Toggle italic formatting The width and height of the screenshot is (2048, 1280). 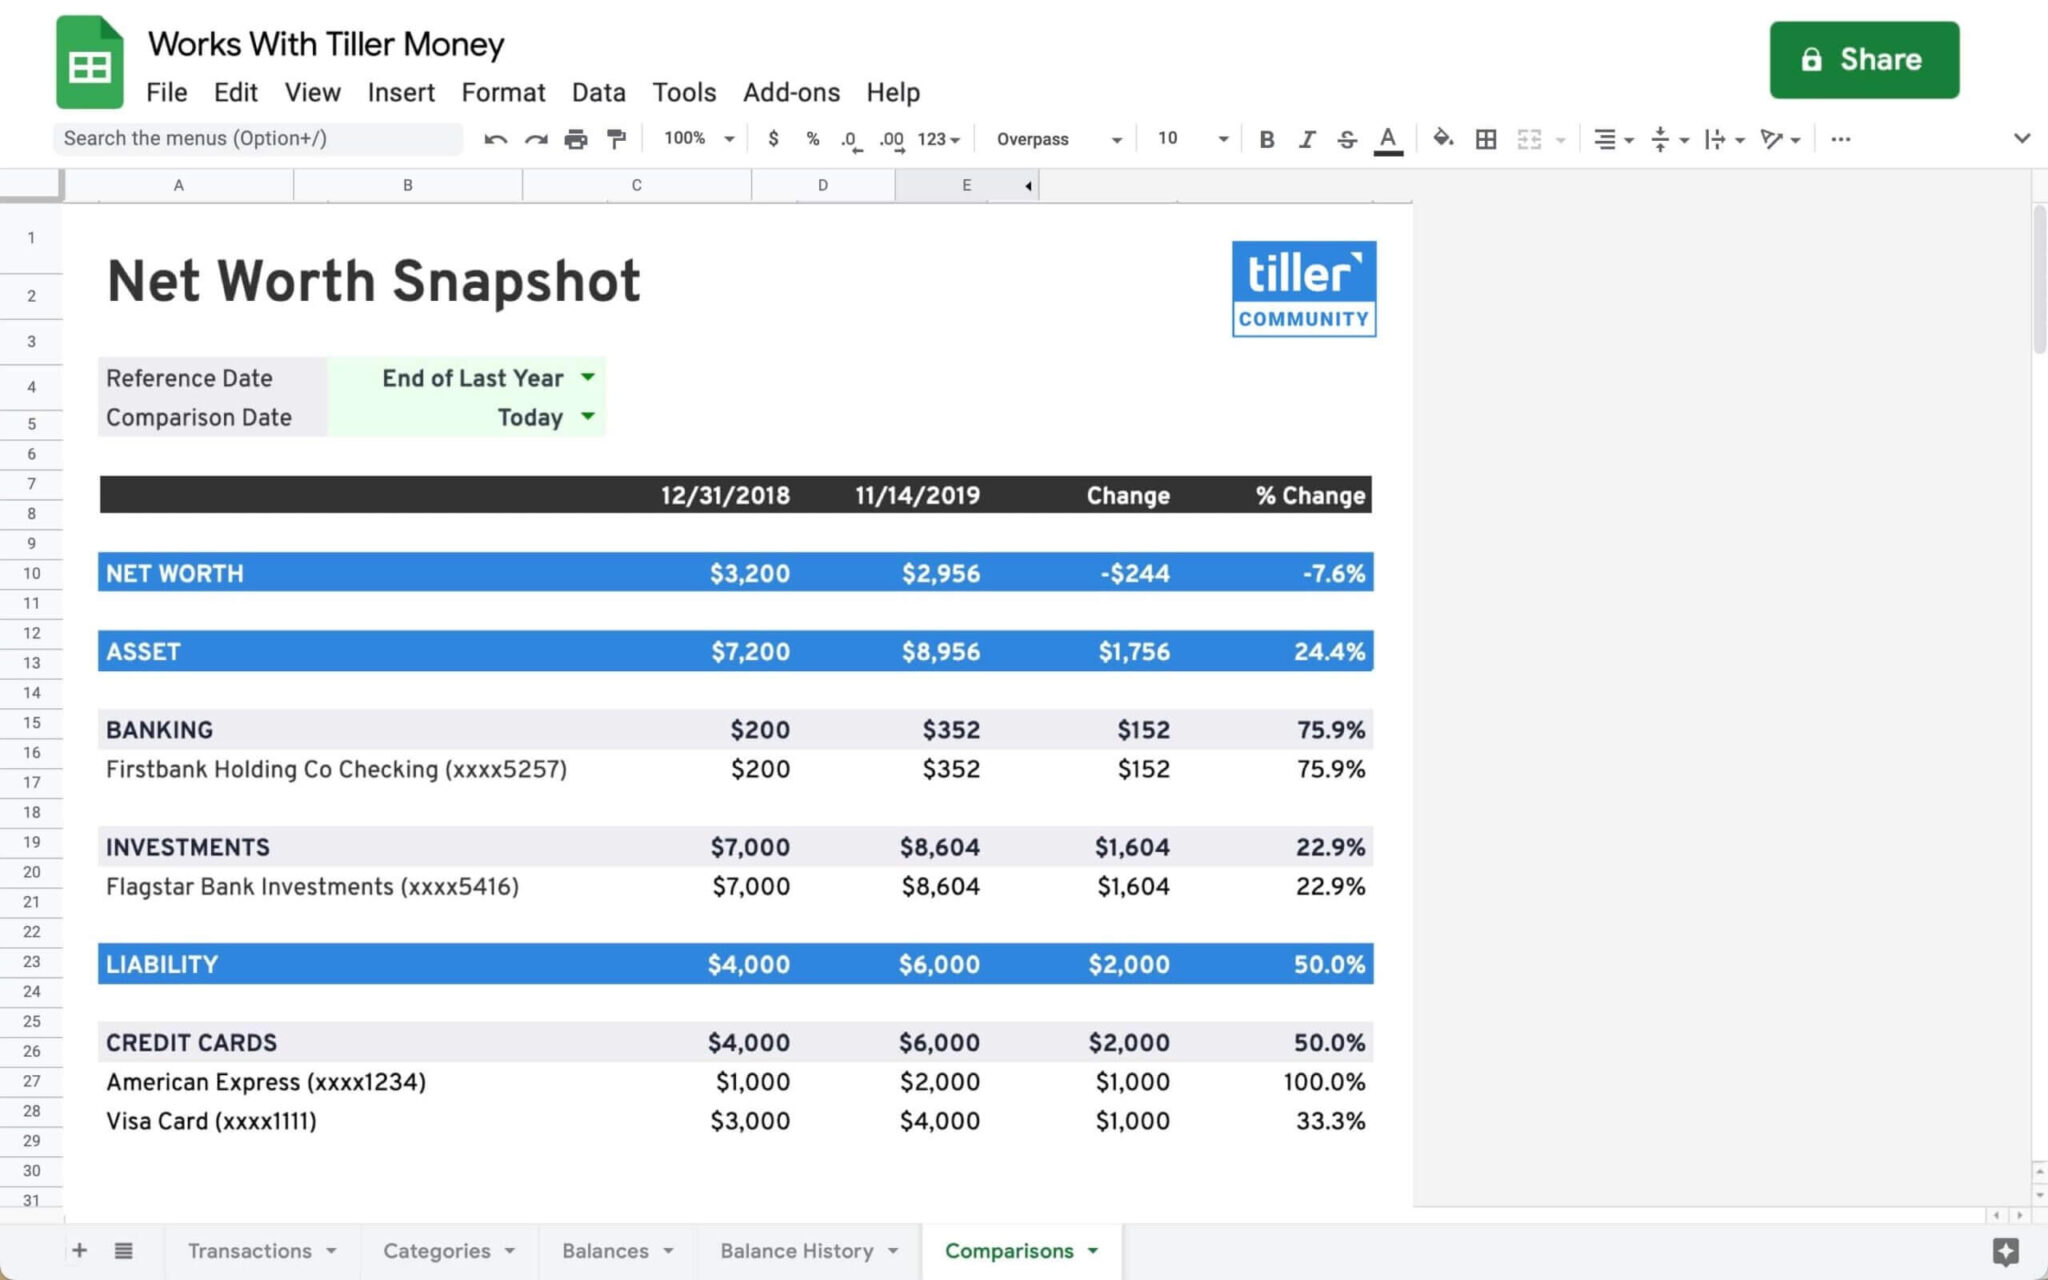[x=1307, y=139]
